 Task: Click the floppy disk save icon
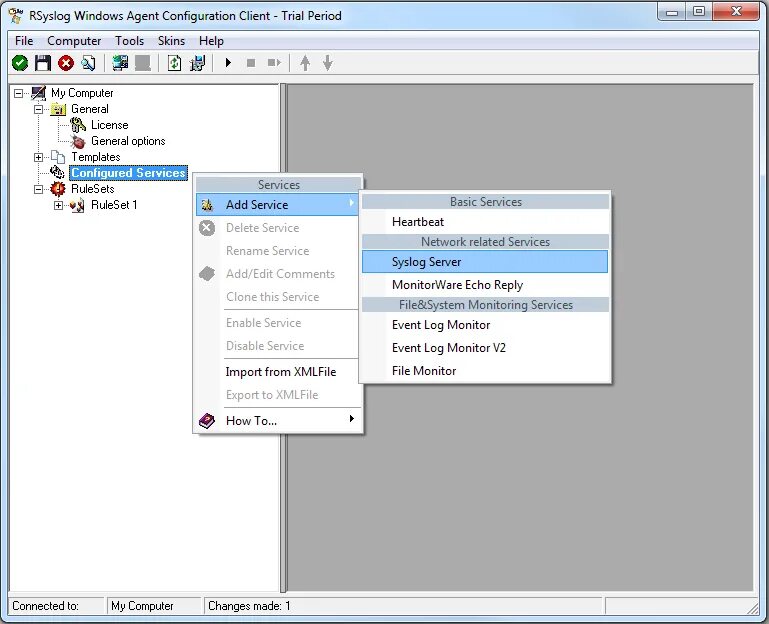pyautogui.click(x=43, y=63)
